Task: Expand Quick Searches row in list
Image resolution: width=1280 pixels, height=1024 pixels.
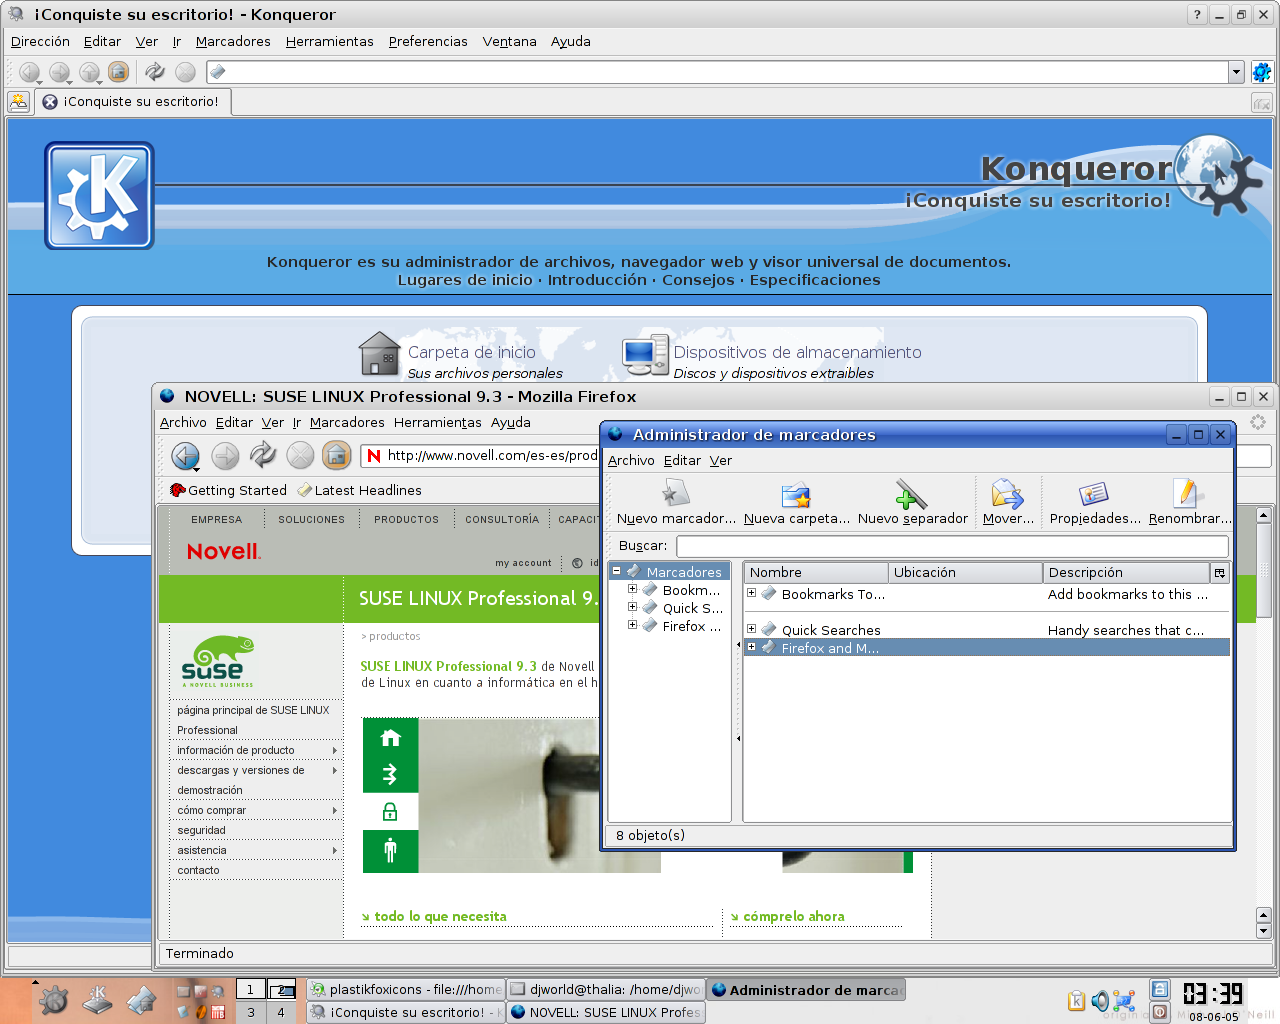Action: tap(751, 629)
